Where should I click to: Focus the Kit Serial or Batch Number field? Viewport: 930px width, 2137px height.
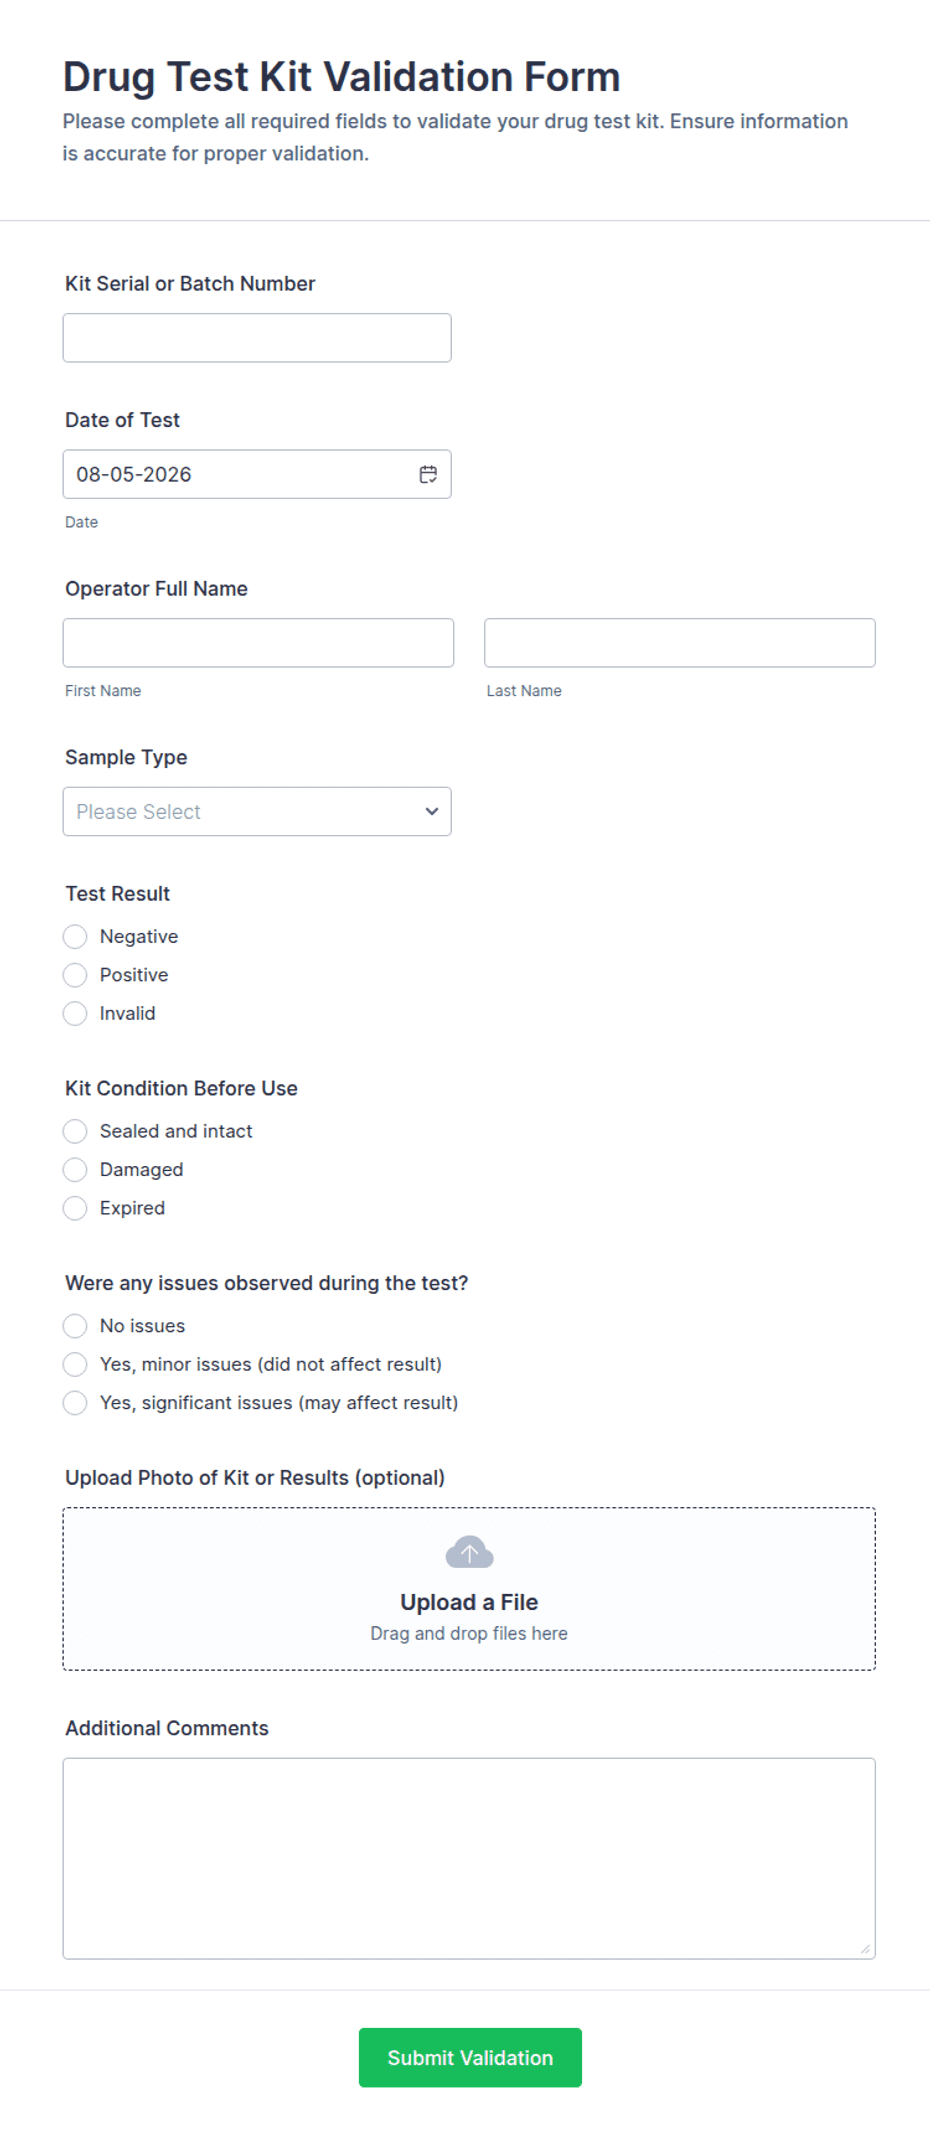tap(257, 338)
